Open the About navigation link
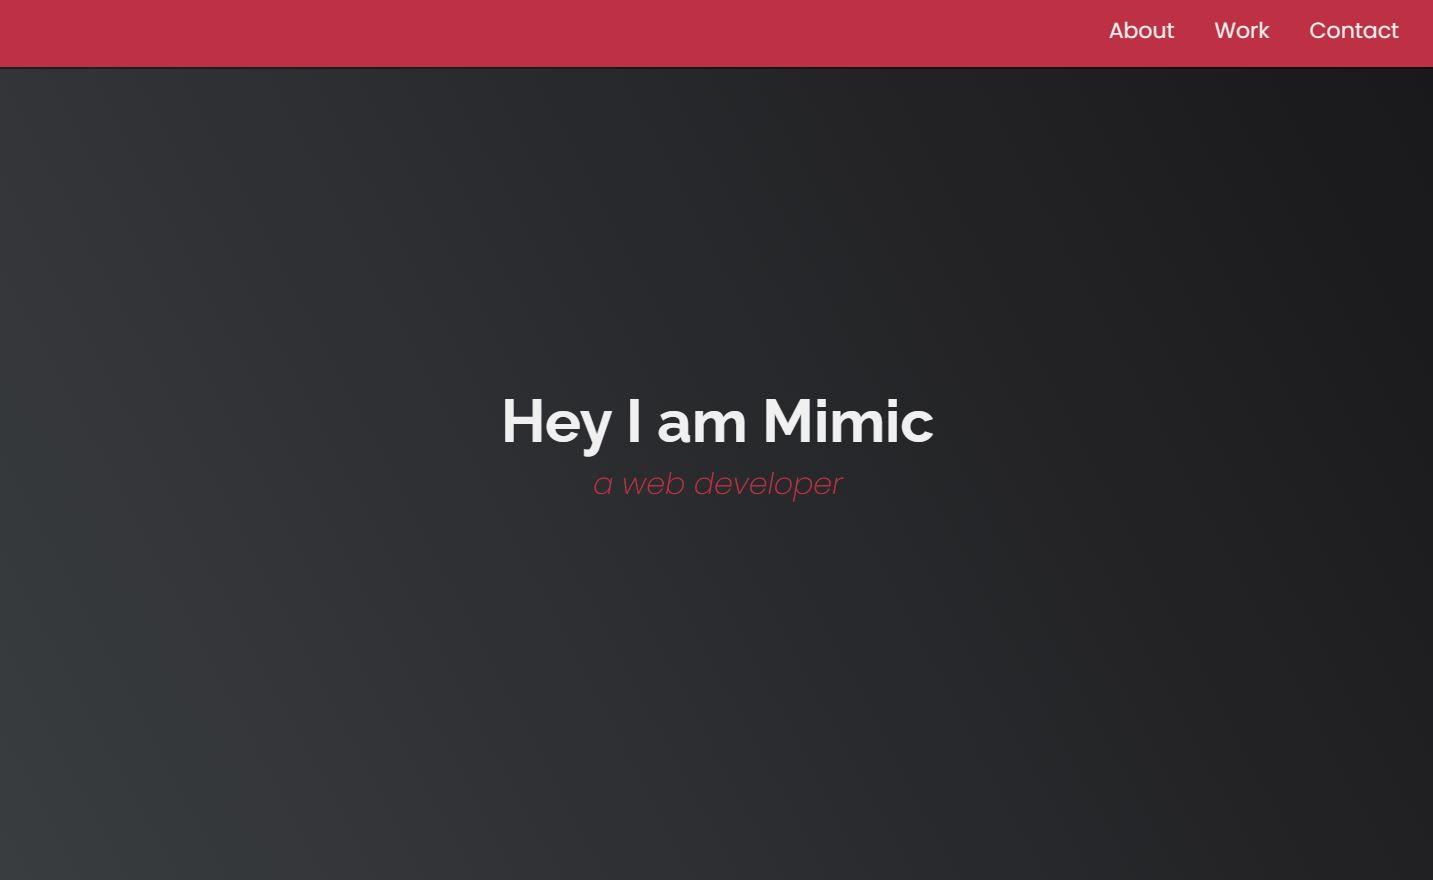Screen dimensions: 1433x880 click(1141, 31)
